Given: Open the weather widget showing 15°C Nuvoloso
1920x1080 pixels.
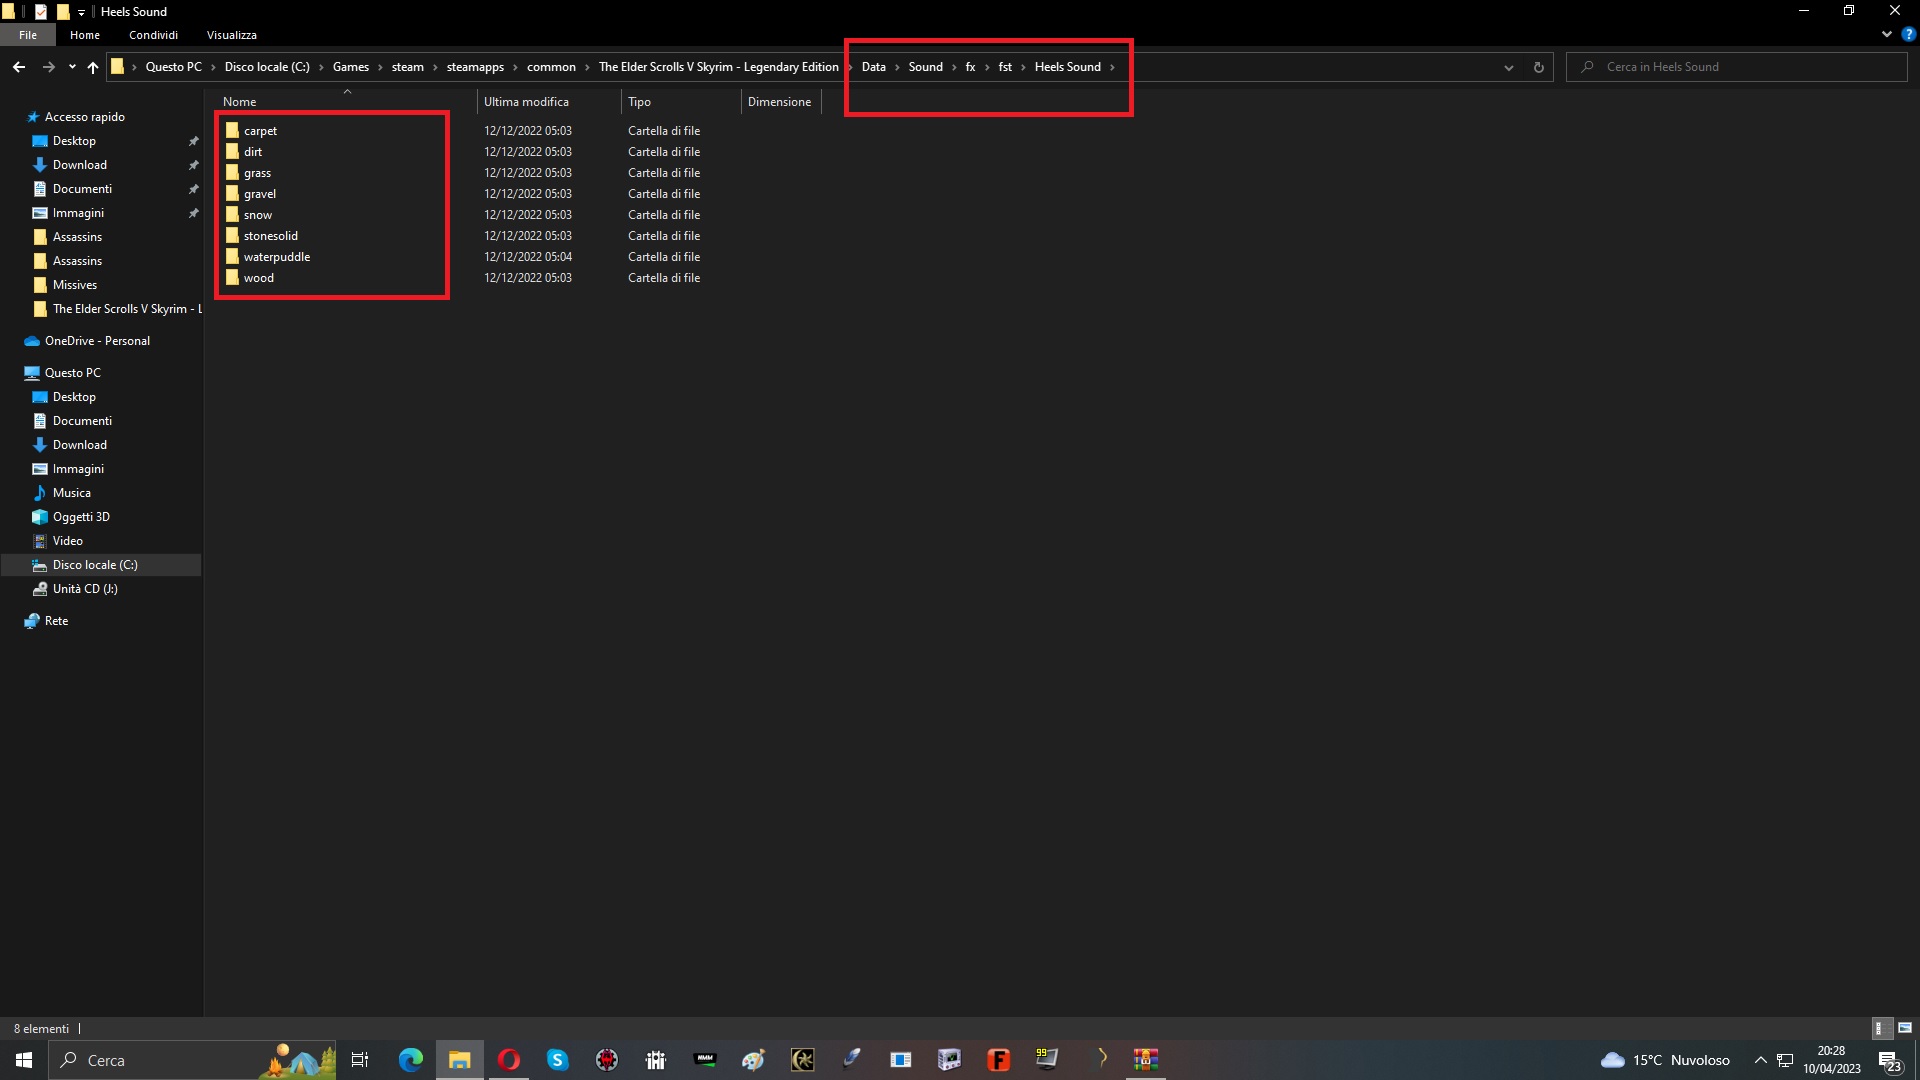Looking at the screenshot, I should 1665,1060.
